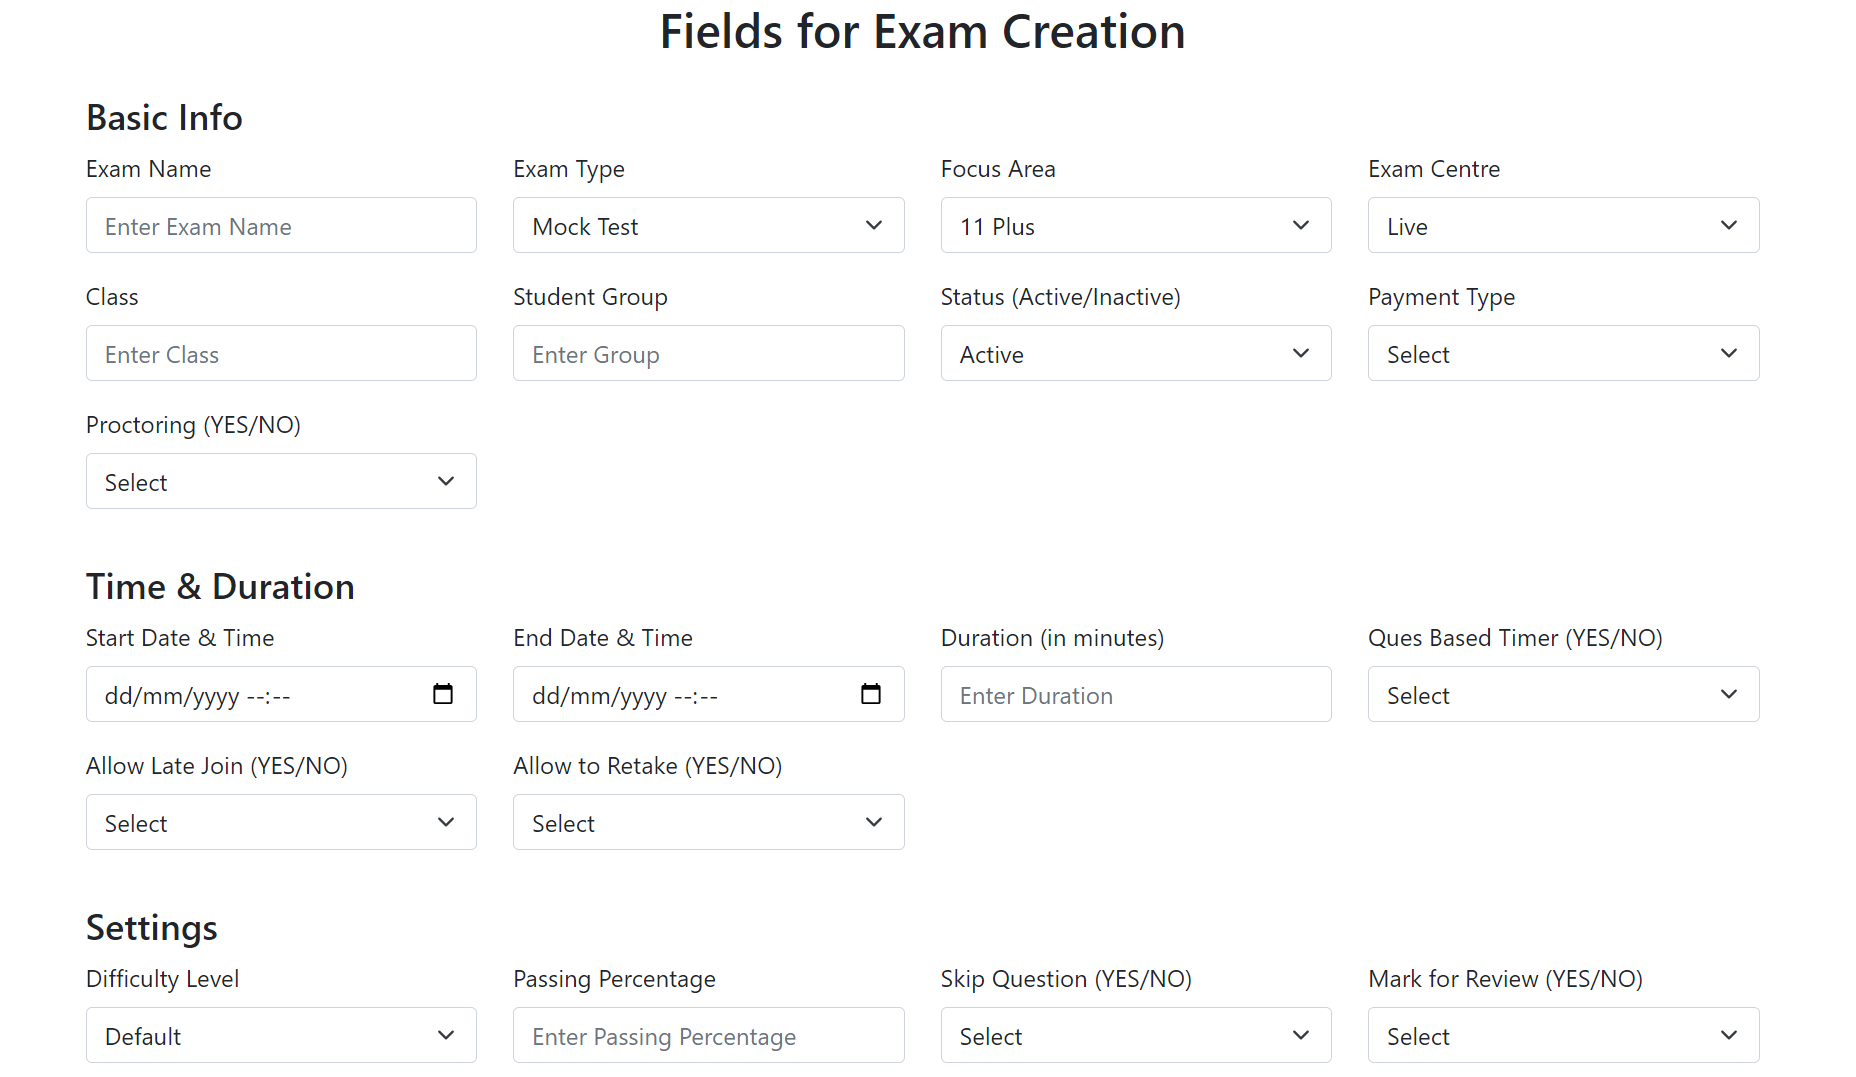
Task: Open the End Date calendar picker icon
Action: [870, 693]
